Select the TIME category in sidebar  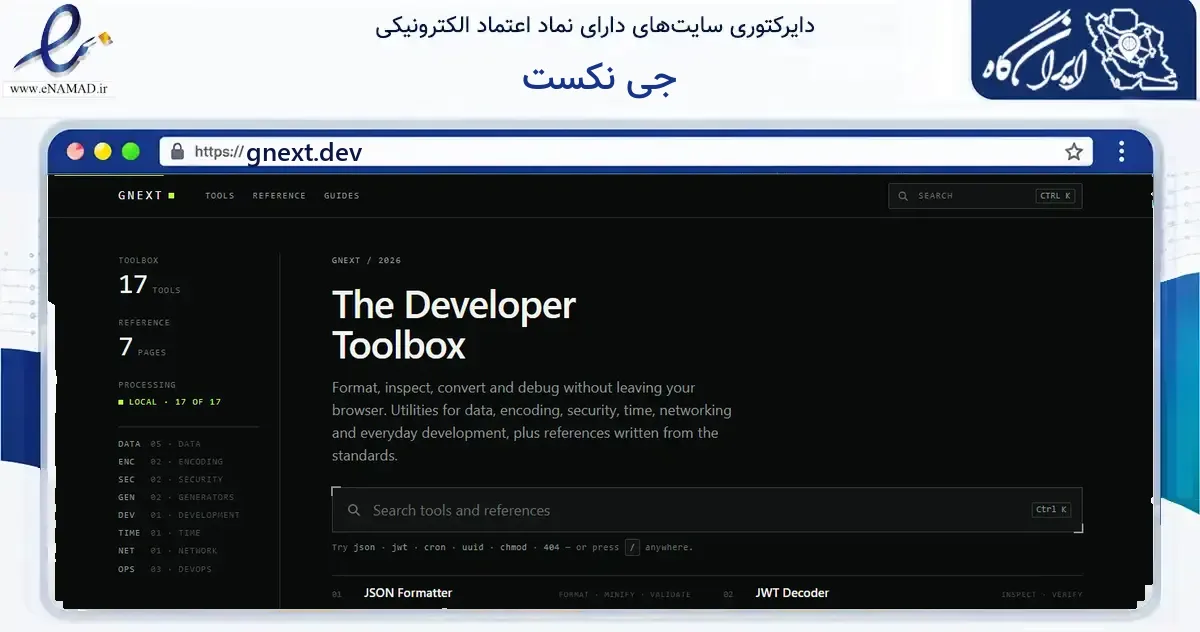159,533
